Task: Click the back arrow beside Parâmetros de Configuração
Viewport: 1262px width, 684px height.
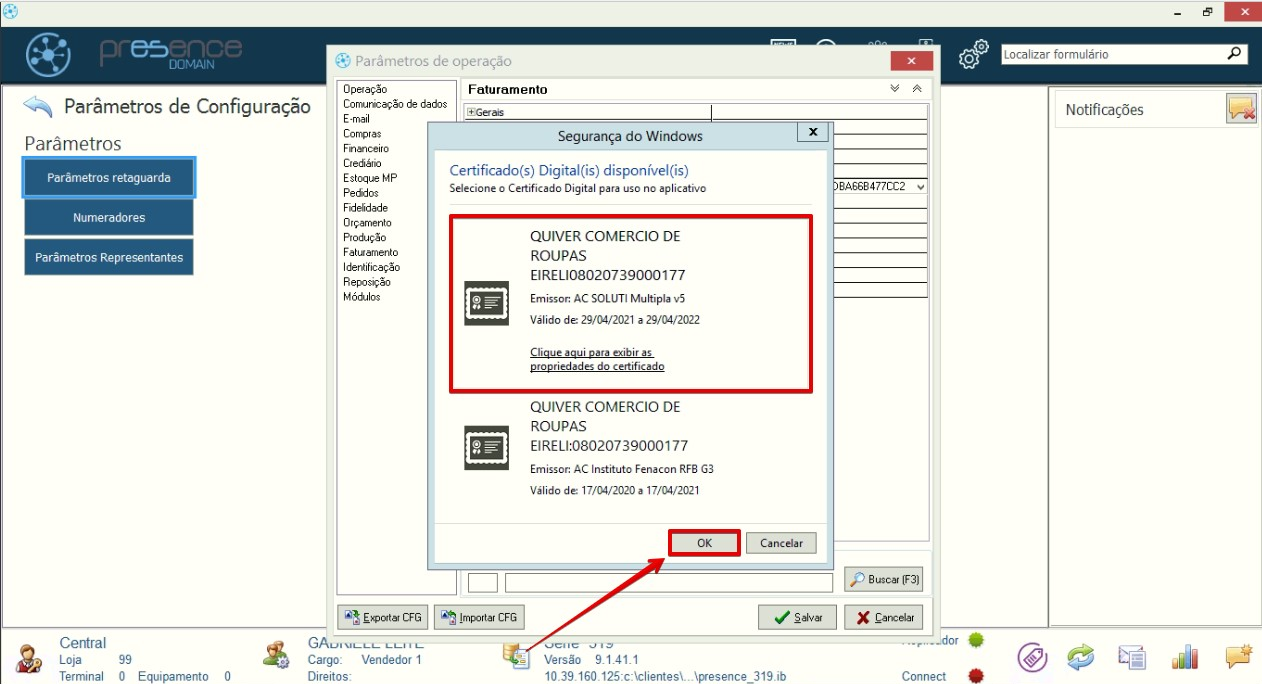Action: point(38,106)
